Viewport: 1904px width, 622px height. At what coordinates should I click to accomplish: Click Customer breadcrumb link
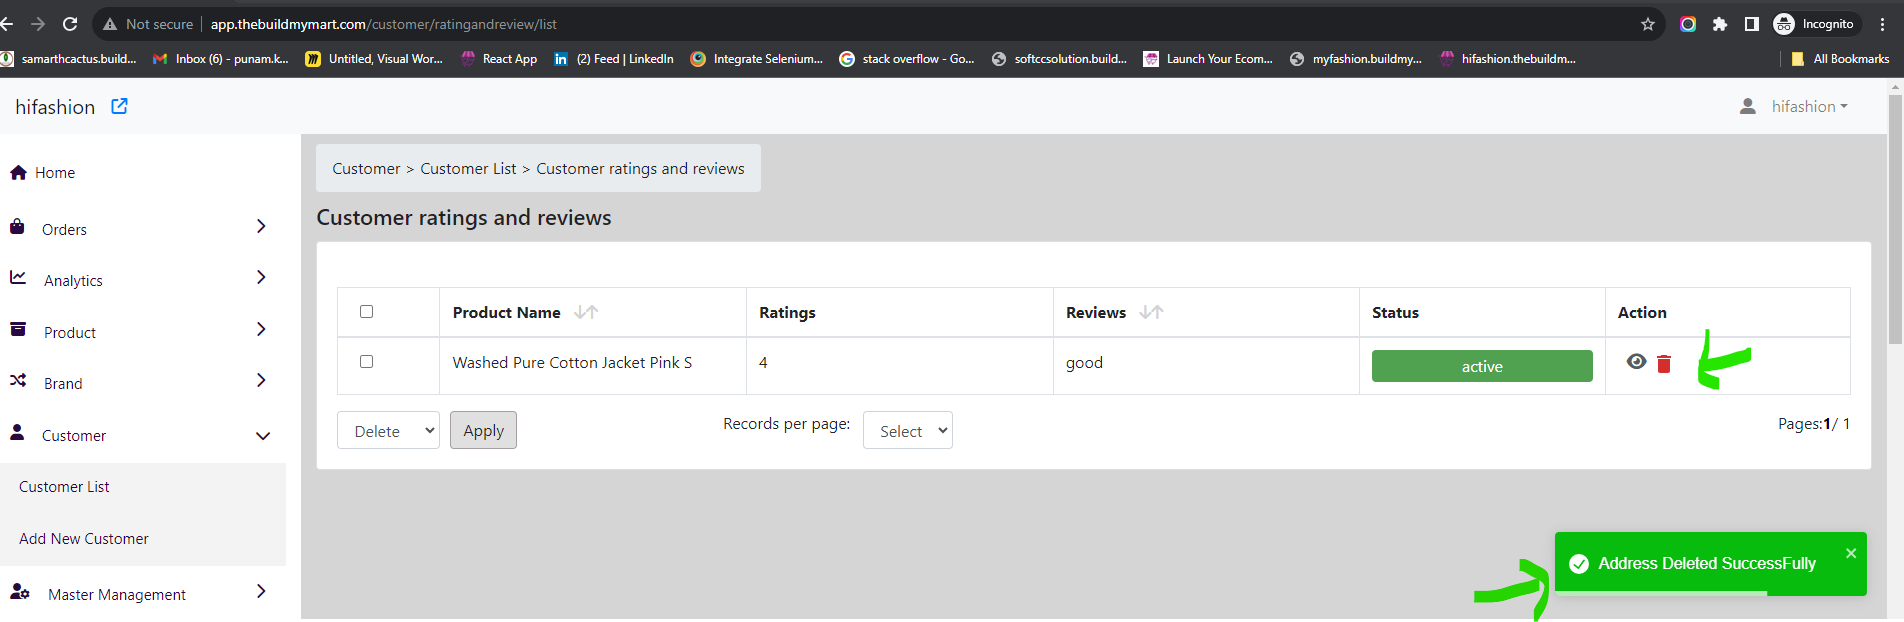366,169
